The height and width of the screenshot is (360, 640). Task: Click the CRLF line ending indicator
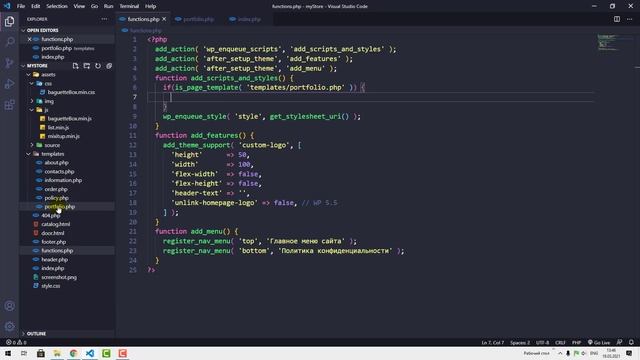tap(560, 342)
